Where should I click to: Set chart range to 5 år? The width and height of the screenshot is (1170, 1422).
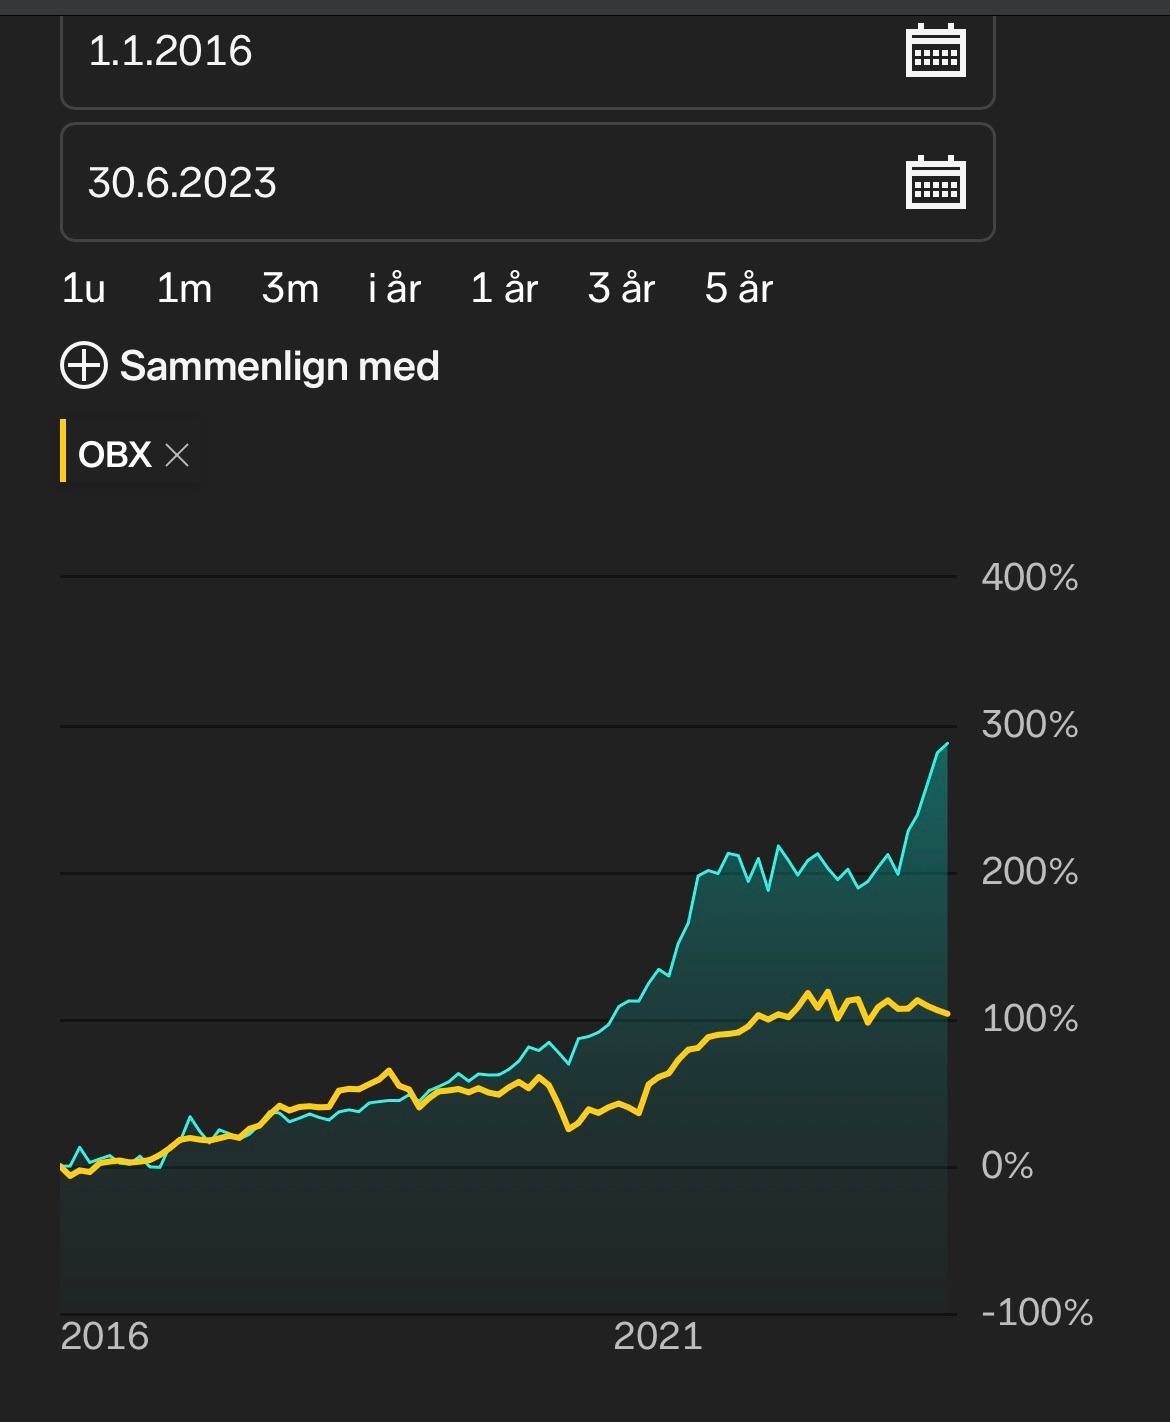click(x=739, y=289)
